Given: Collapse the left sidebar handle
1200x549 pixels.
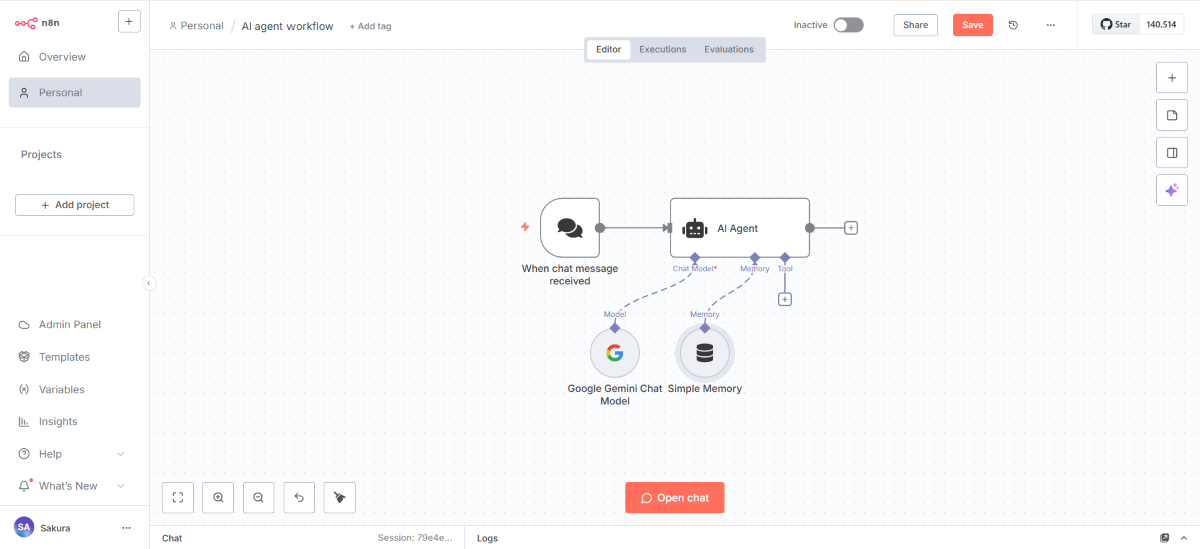Looking at the screenshot, I should tap(149, 283).
